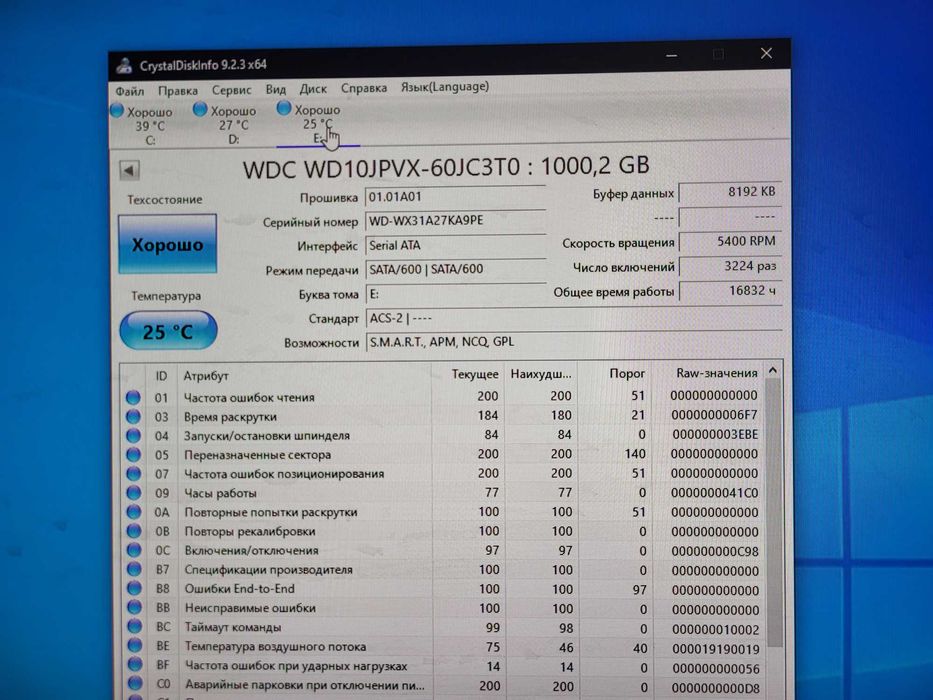Screen dimensions: 933x700
Task: Click status icon for Таймаут команды
Action: (135, 627)
